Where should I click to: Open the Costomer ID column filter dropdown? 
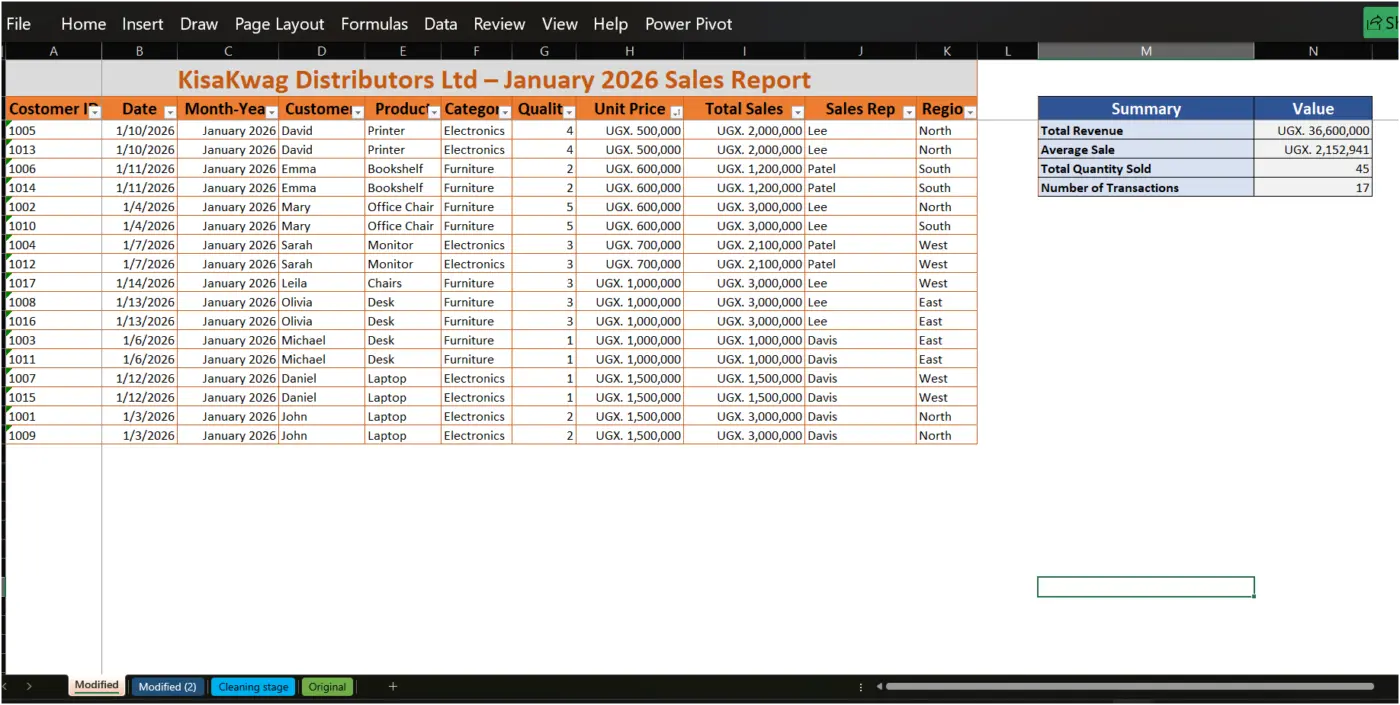(x=95, y=112)
